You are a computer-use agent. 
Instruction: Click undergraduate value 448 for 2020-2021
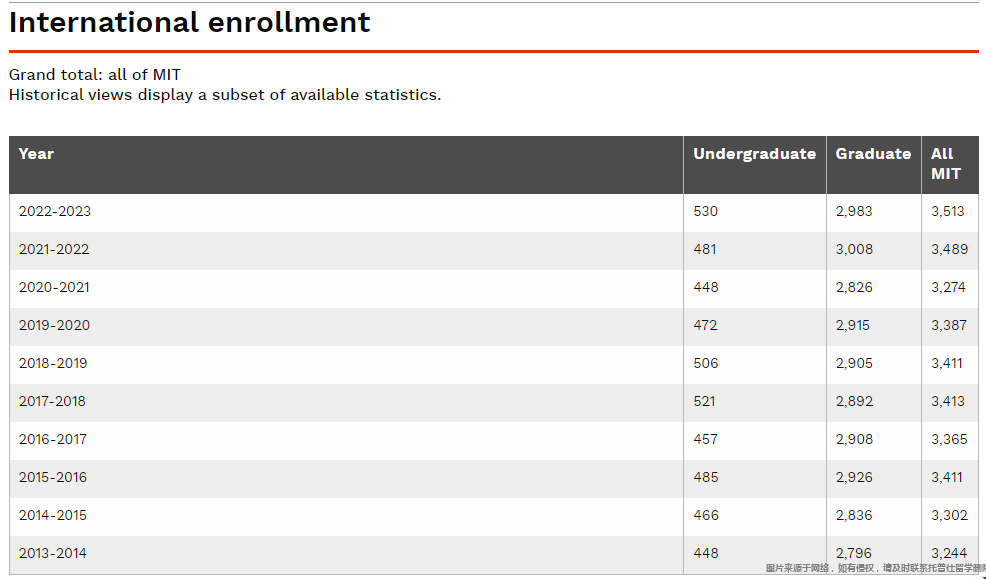point(706,287)
